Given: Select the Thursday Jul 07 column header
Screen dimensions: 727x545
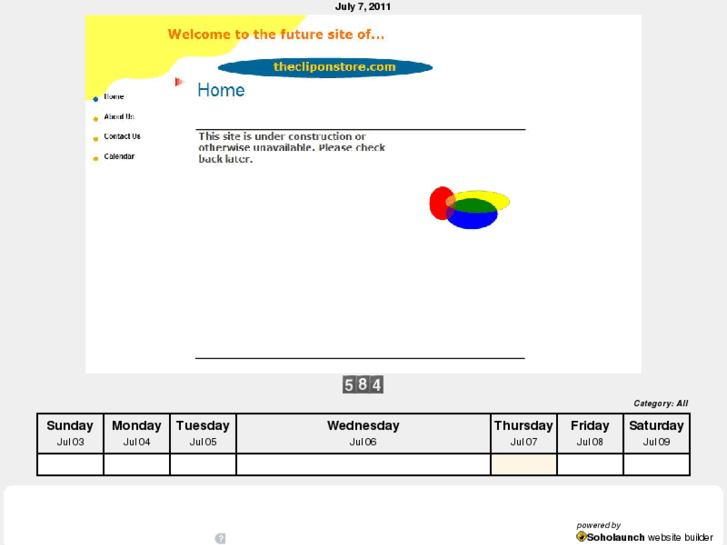Looking at the screenshot, I should pos(524,433).
